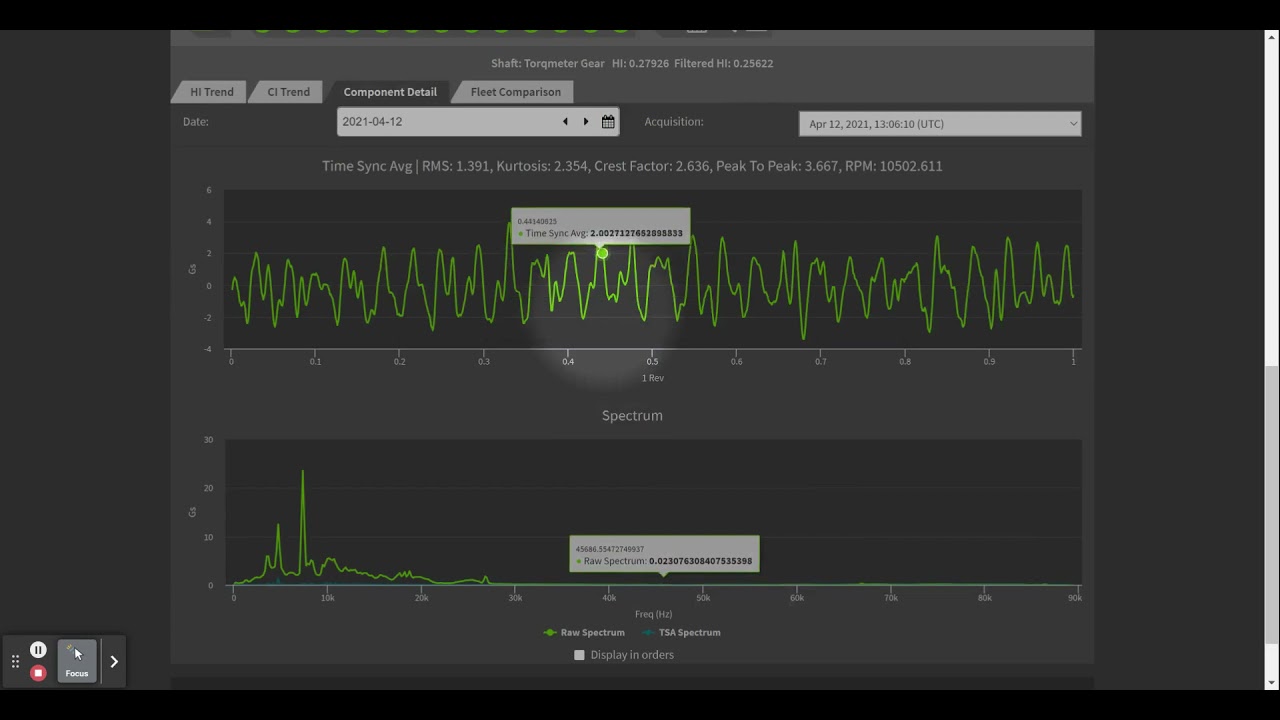The width and height of the screenshot is (1280, 720).
Task: Click the Freq (Hz) axis label
Action: click(x=653, y=614)
